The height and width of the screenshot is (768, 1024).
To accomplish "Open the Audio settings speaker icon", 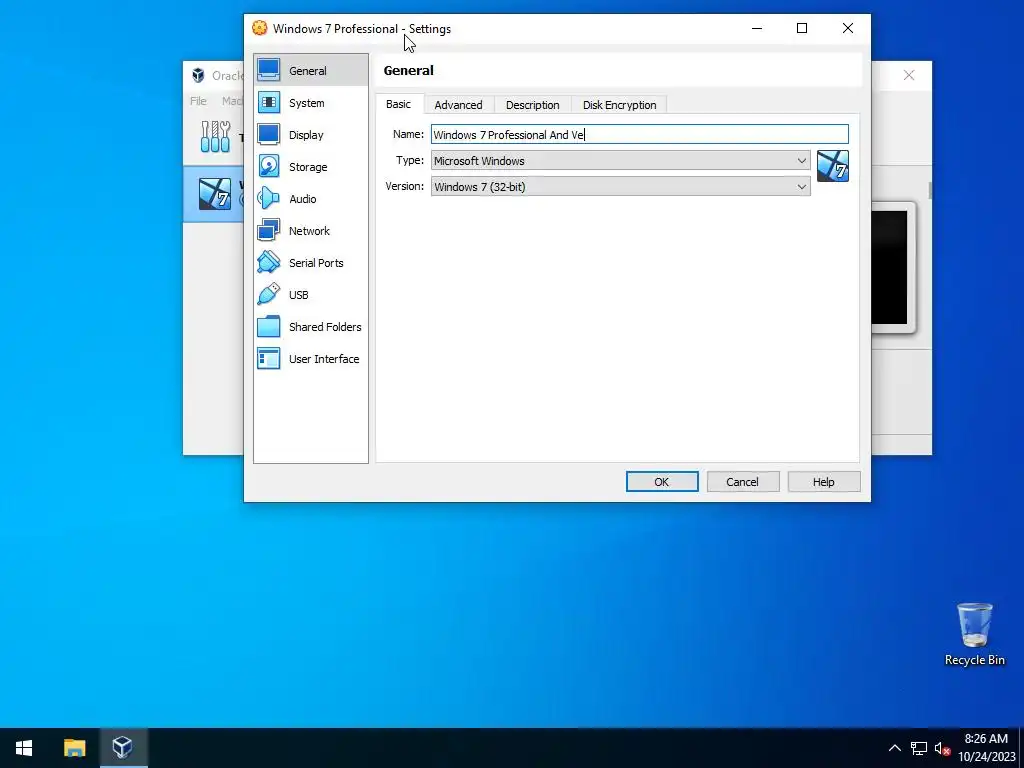I will click(268, 198).
